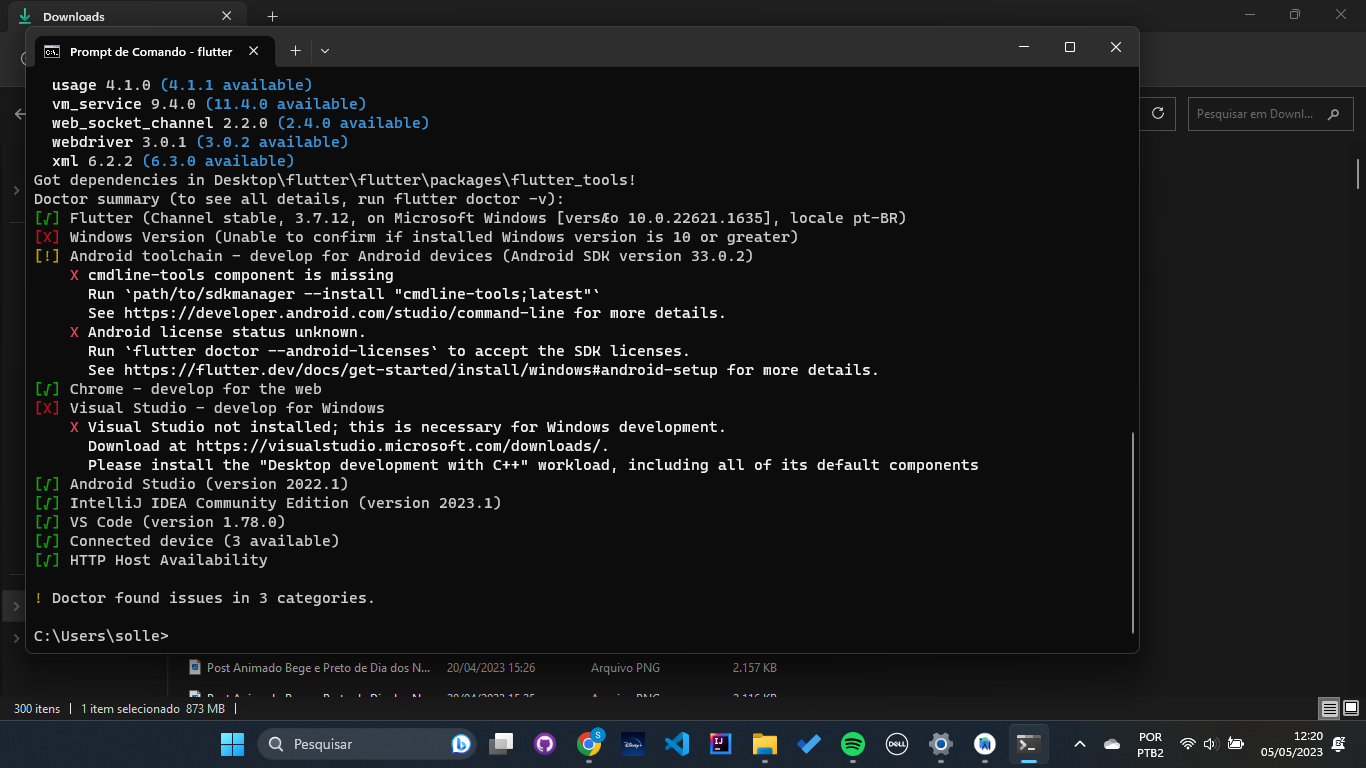The height and width of the screenshot is (768, 1366).
Task: Click the 'Connected device (3 available)' line
Action: point(187,541)
